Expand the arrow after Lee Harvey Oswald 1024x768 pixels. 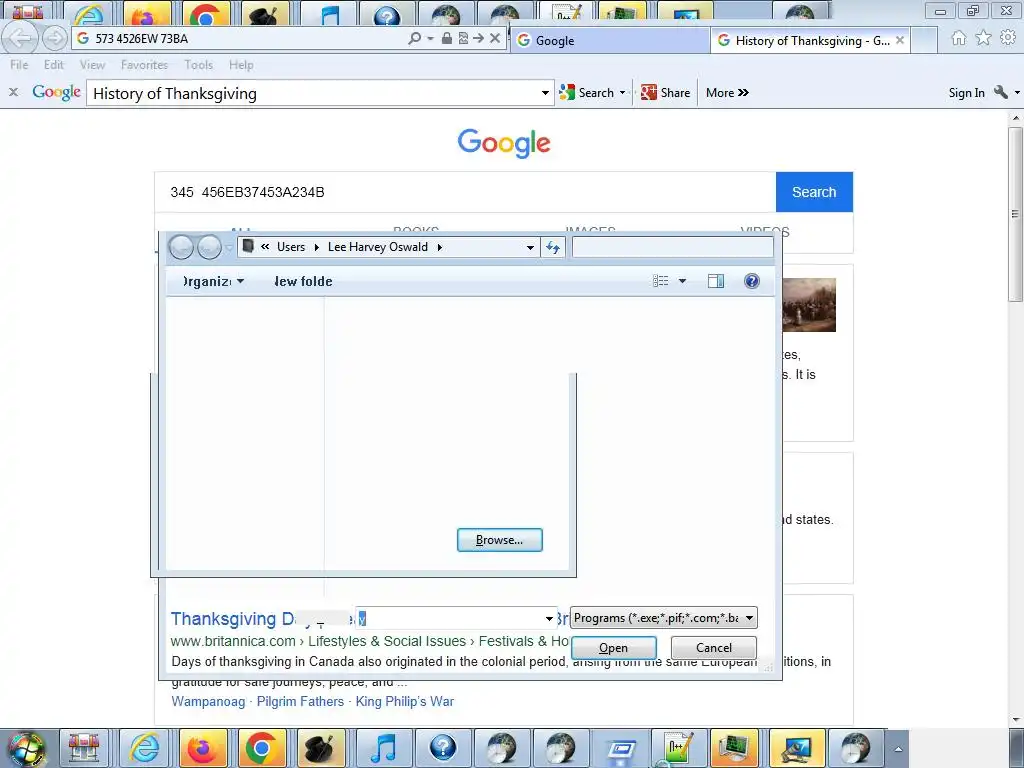pyautogui.click(x=440, y=247)
